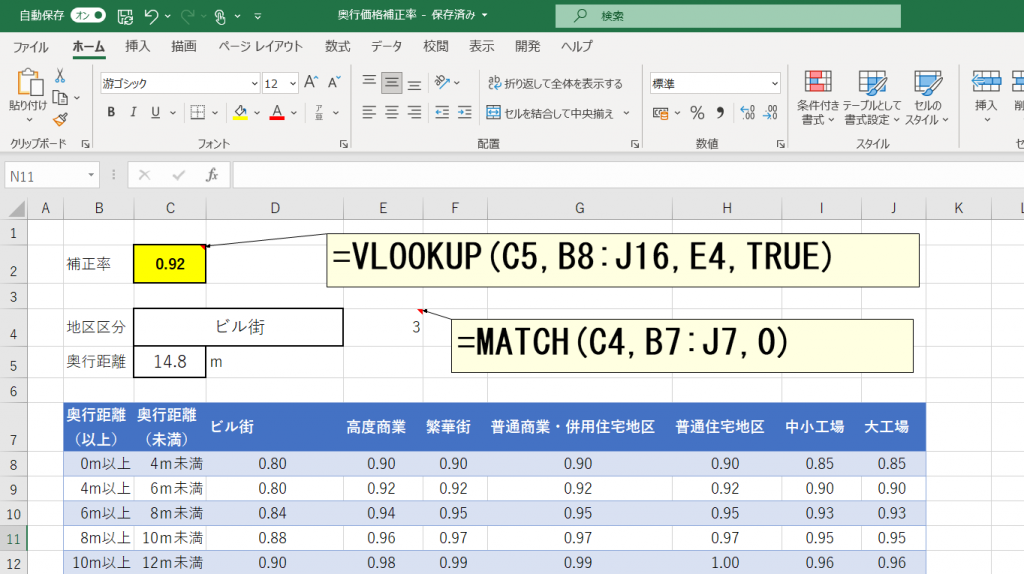
Task: Toggle Bold formatting
Action: coord(111,112)
